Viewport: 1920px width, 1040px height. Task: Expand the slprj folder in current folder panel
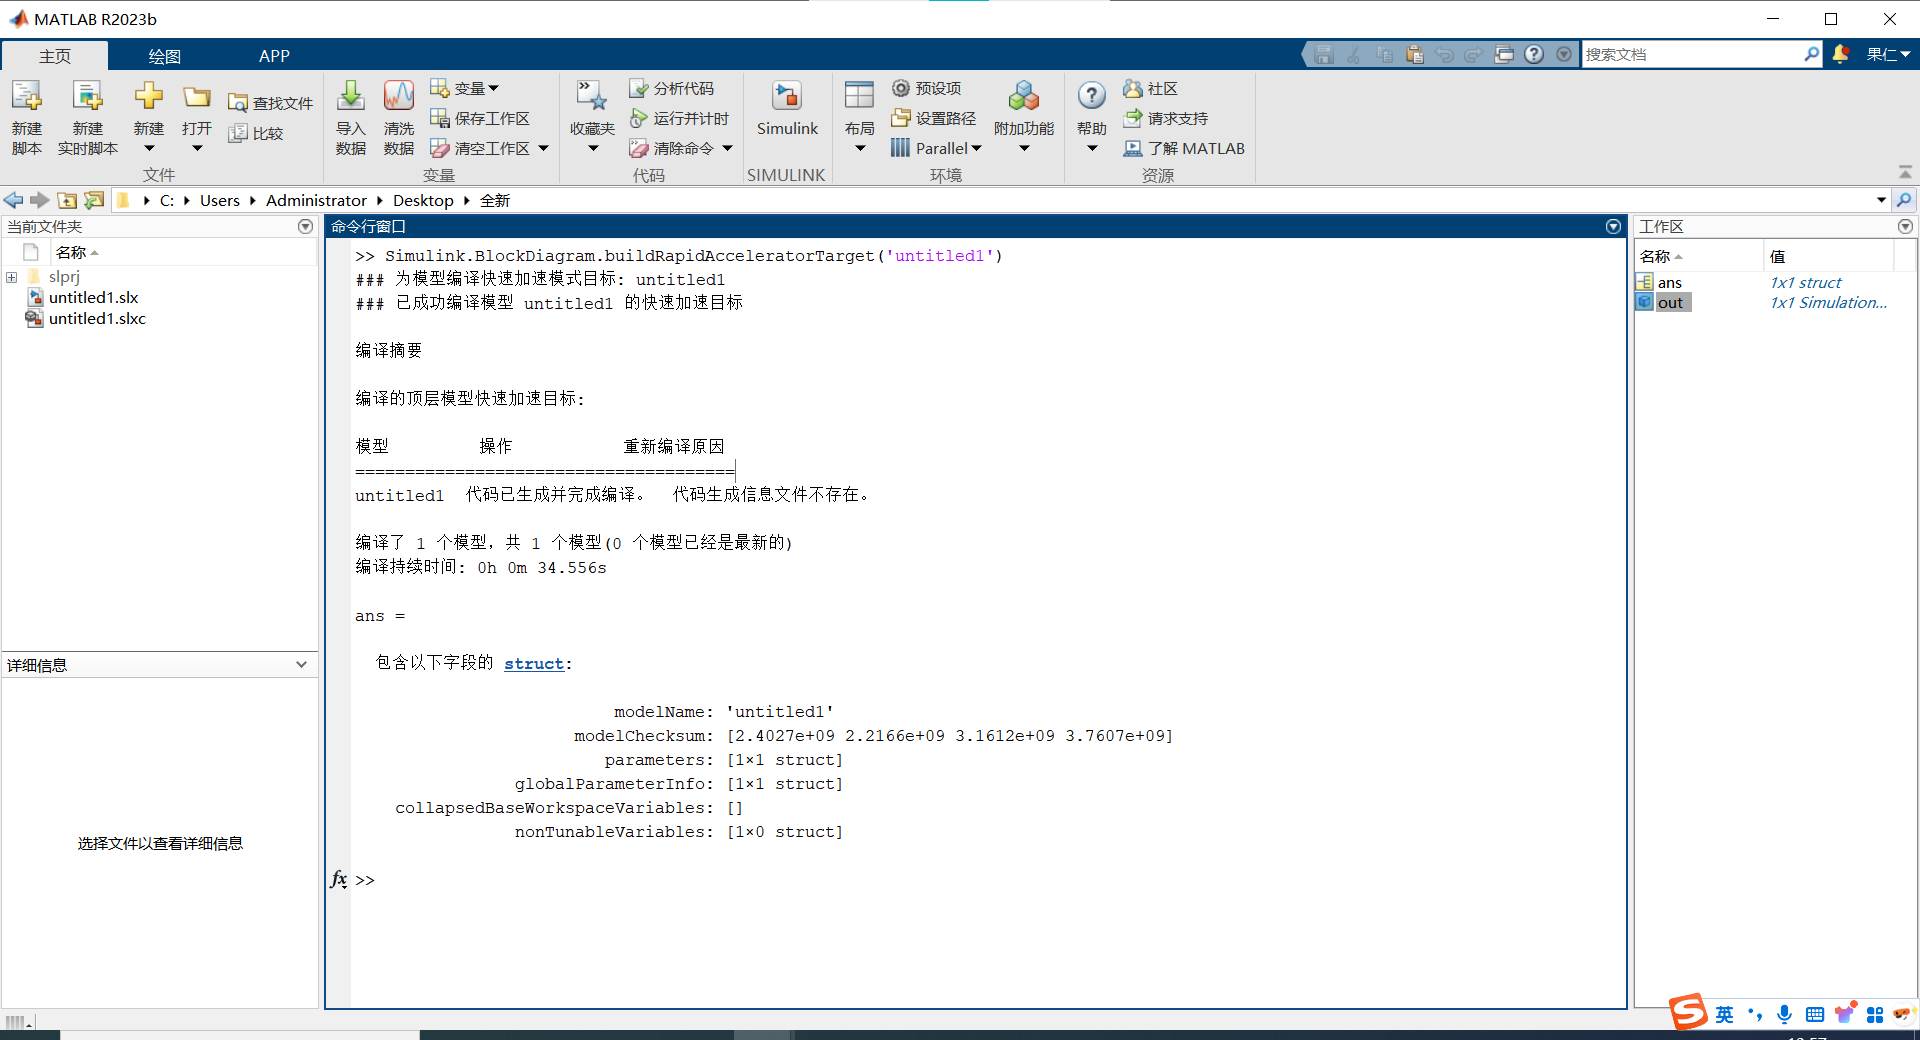point(11,277)
